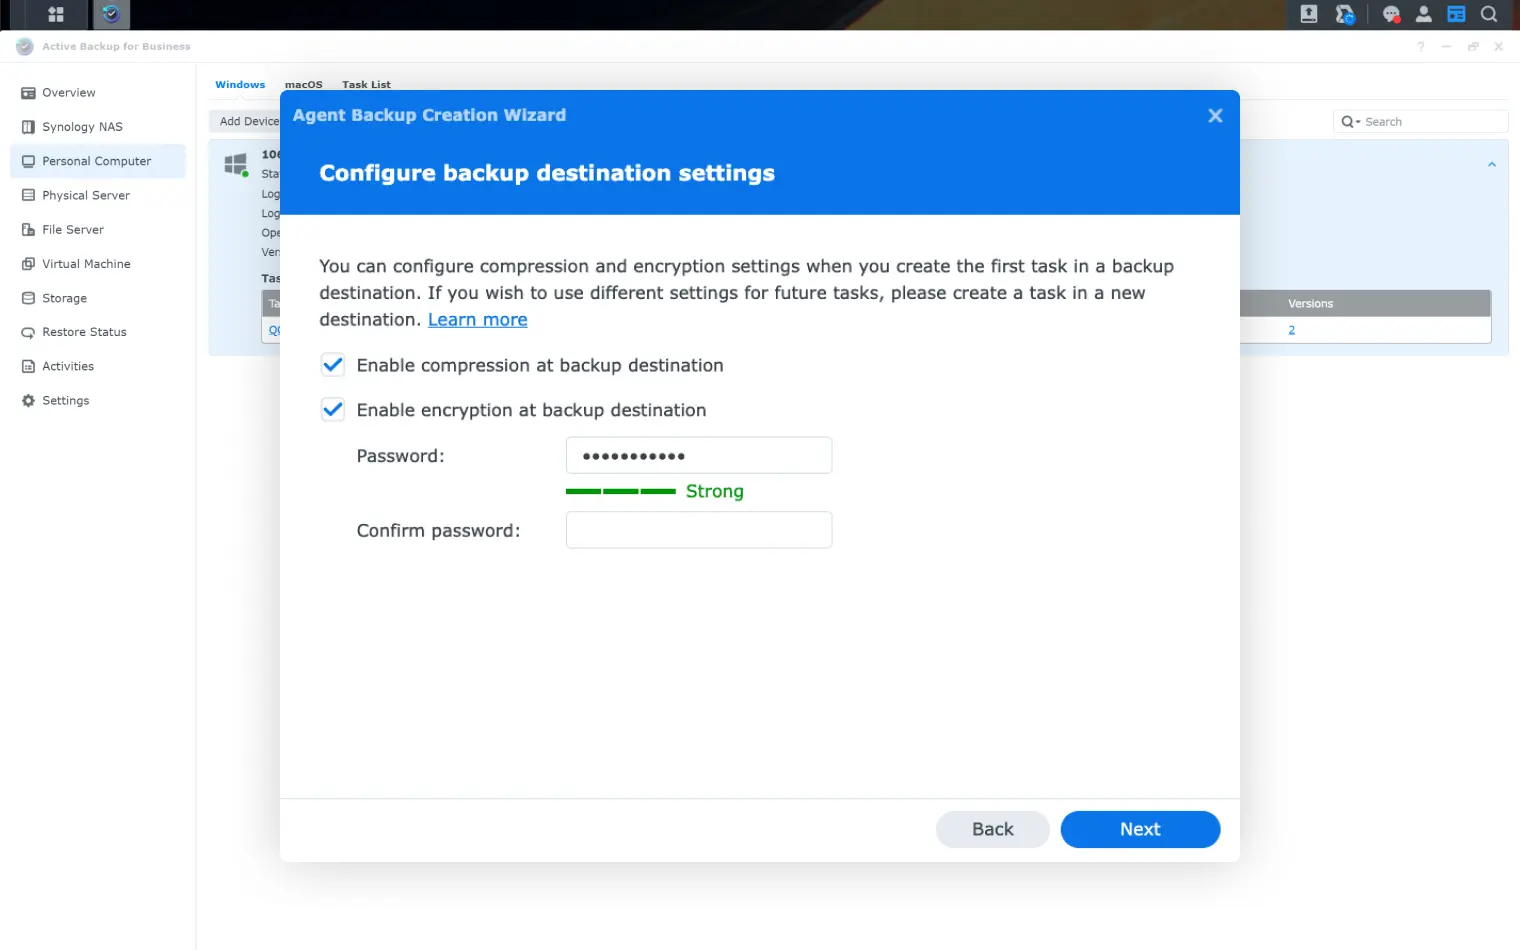Open the upload queue icon
Screen dimensions: 1520x950
coord(1309,14)
